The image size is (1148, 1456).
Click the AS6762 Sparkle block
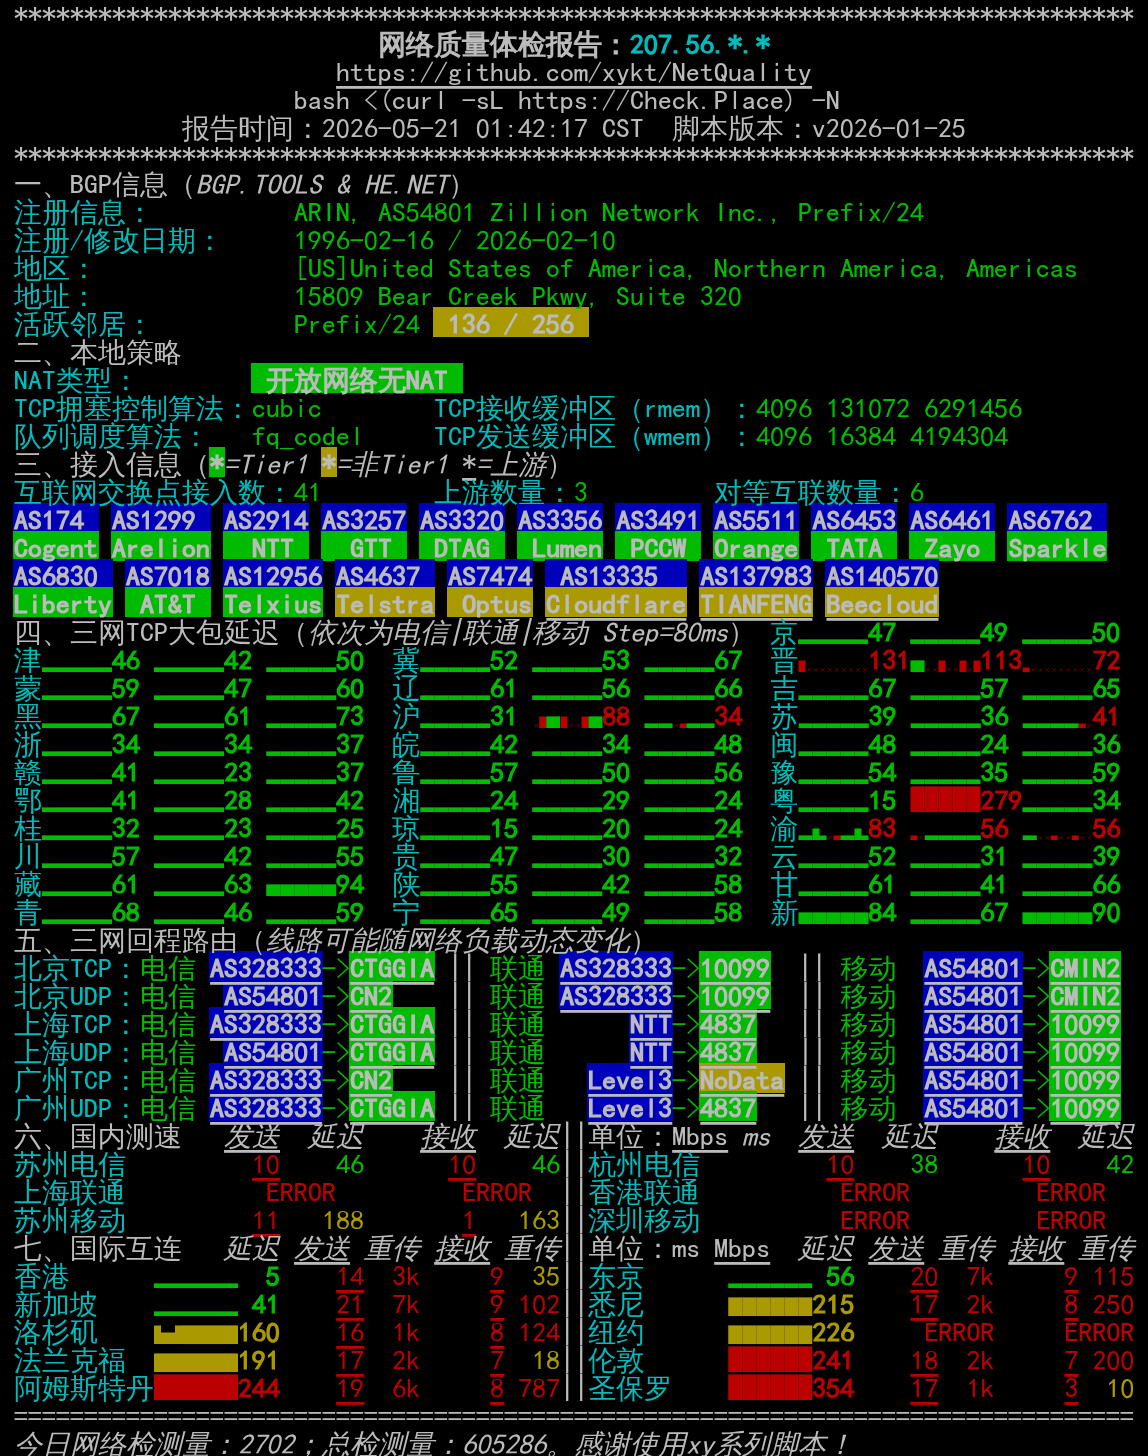click(x=1057, y=534)
